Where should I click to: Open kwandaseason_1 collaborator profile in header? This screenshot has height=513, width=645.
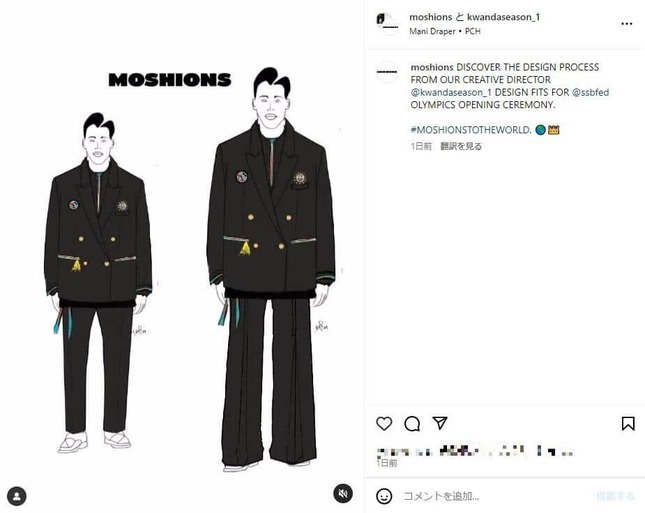[x=503, y=17]
